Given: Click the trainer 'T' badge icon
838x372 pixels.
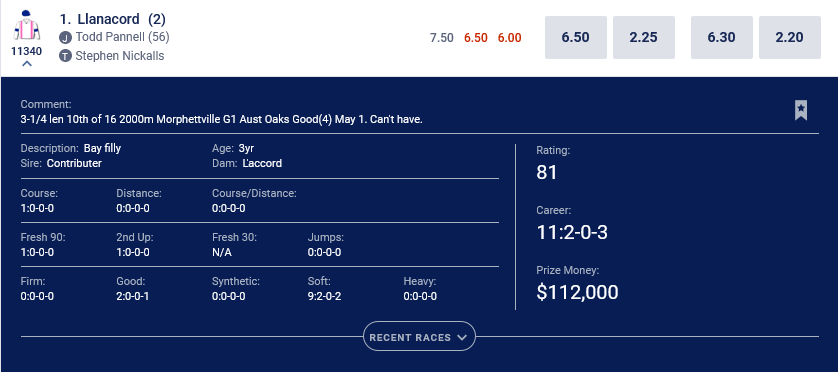Looking at the screenshot, I should [65, 56].
